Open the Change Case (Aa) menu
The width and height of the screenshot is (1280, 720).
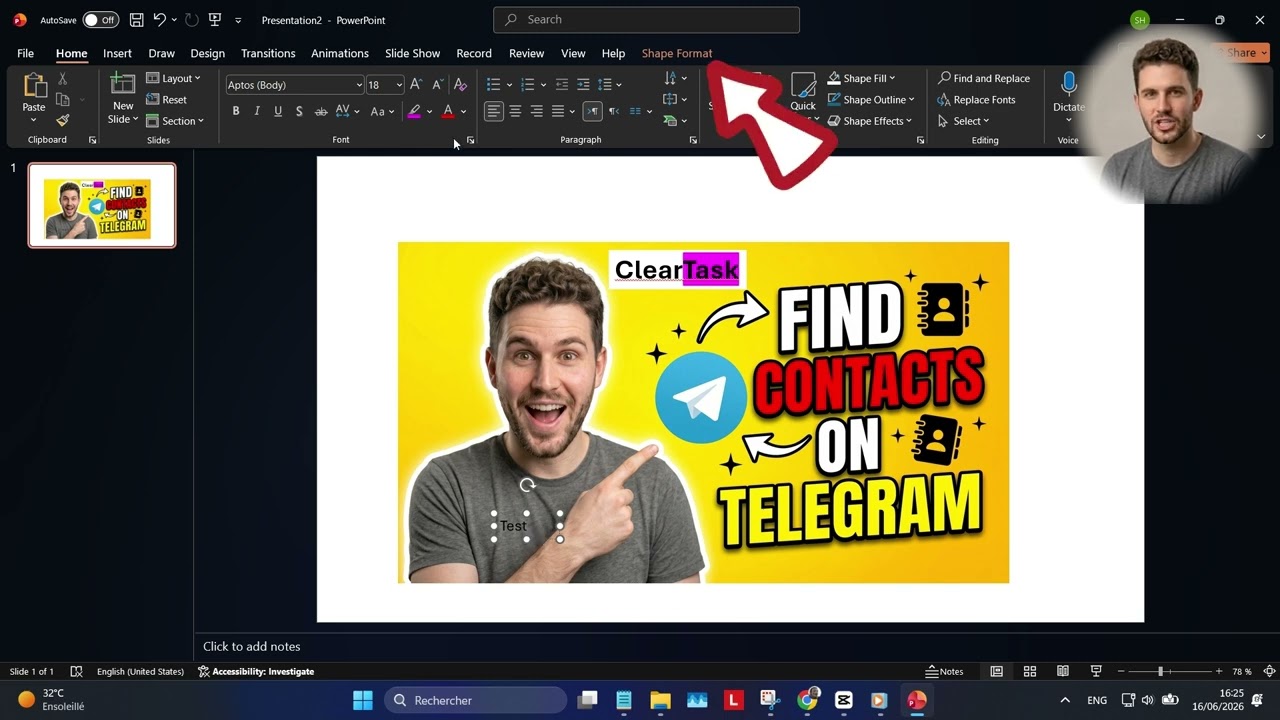pyautogui.click(x=382, y=111)
